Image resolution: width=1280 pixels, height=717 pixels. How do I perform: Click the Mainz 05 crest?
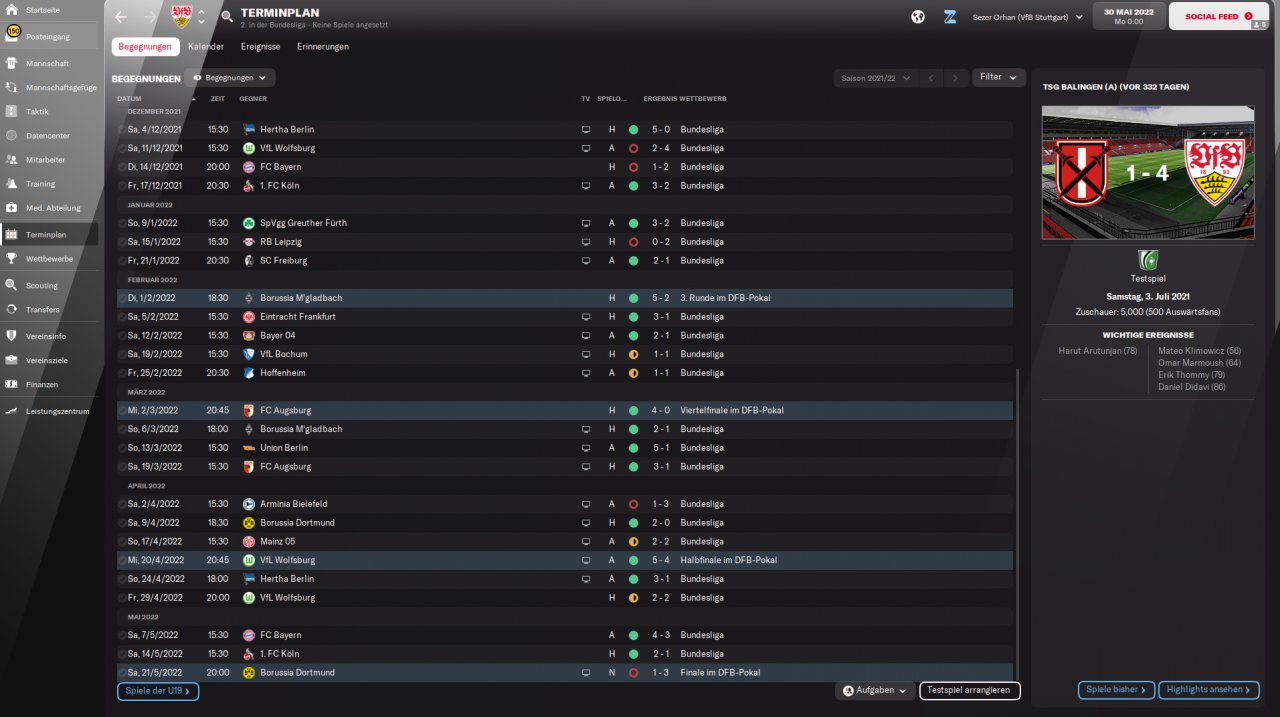249,542
